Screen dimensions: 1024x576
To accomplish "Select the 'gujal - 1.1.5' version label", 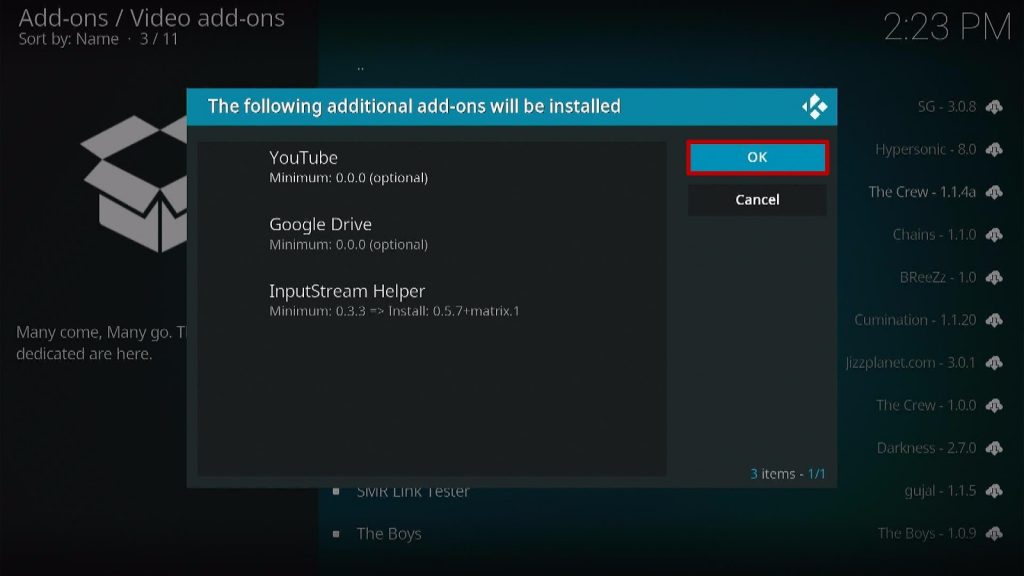I will pyautogui.click(x=940, y=491).
